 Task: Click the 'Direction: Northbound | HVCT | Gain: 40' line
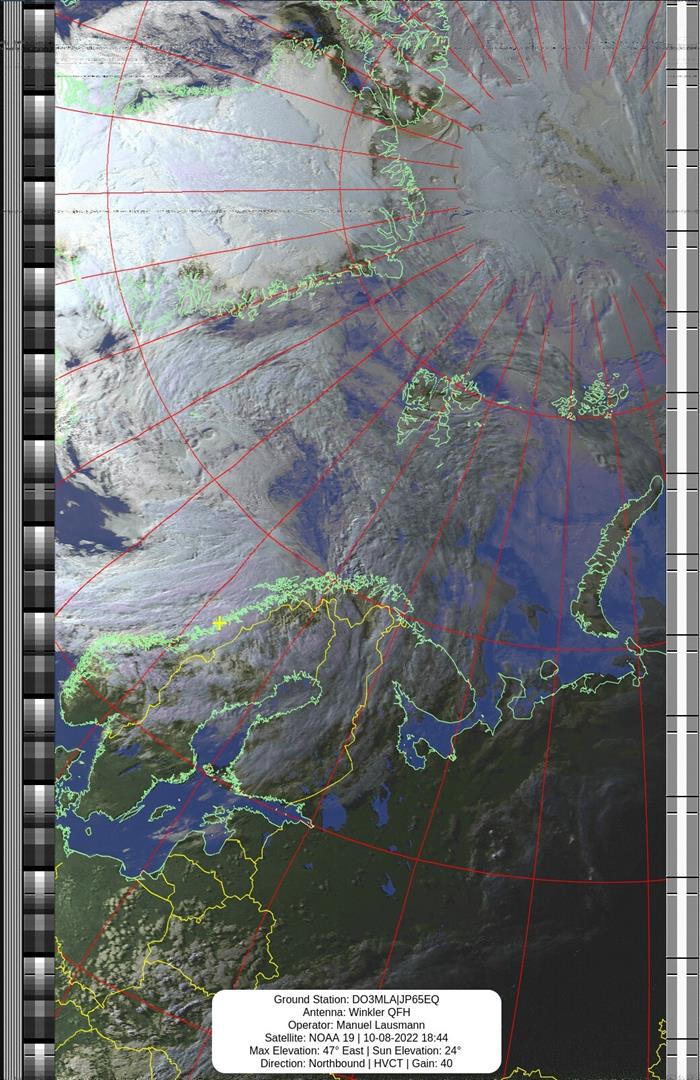tap(356, 1063)
